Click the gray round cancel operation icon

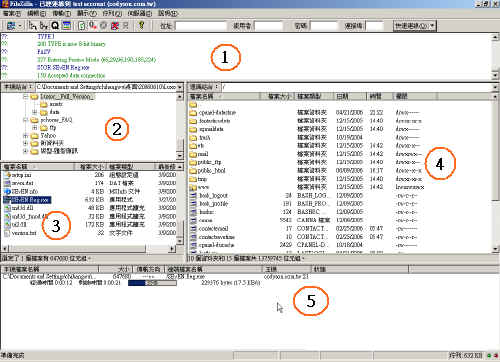pyautogui.click(x=103, y=26)
